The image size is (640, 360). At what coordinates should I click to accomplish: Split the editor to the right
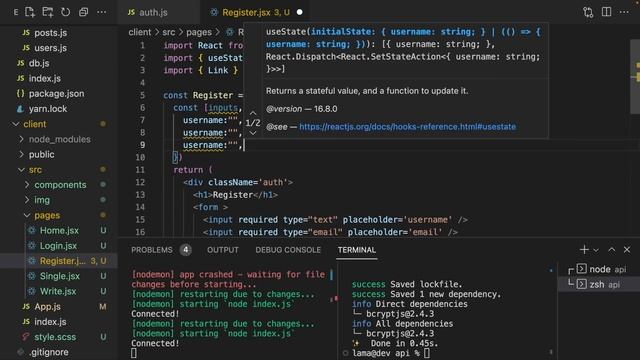[607, 12]
